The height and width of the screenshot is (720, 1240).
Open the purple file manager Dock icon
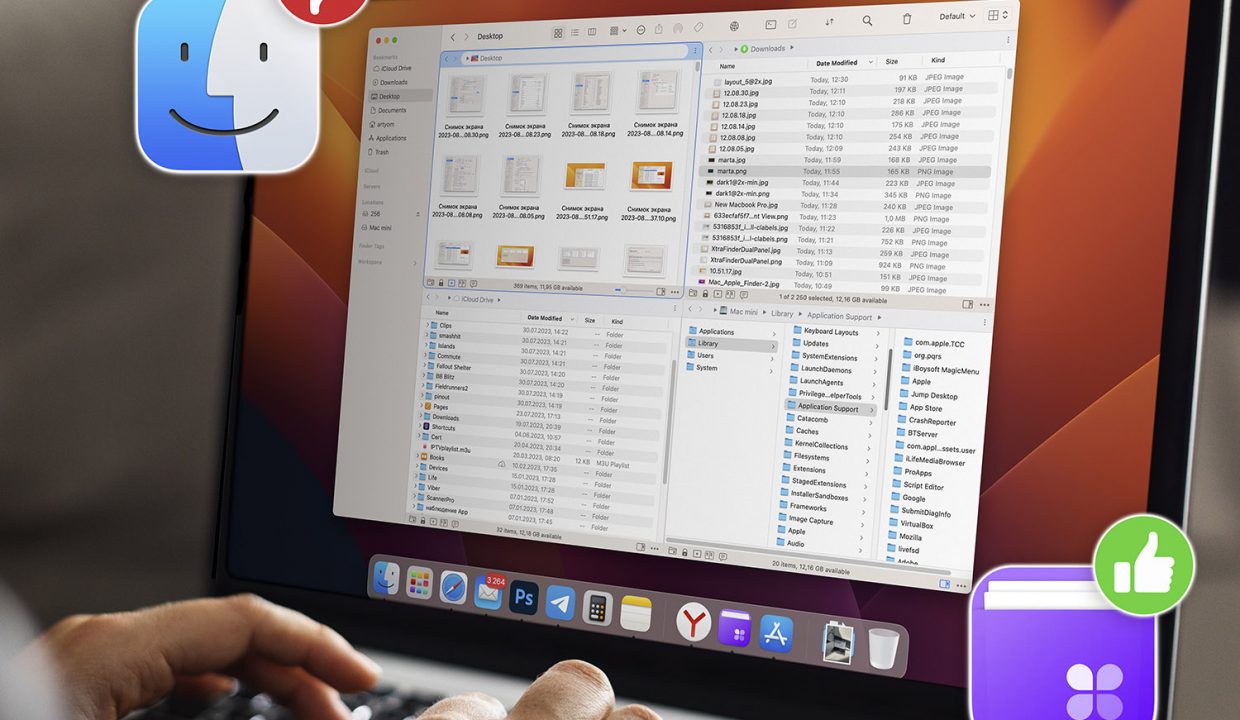pyautogui.click(x=735, y=628)
